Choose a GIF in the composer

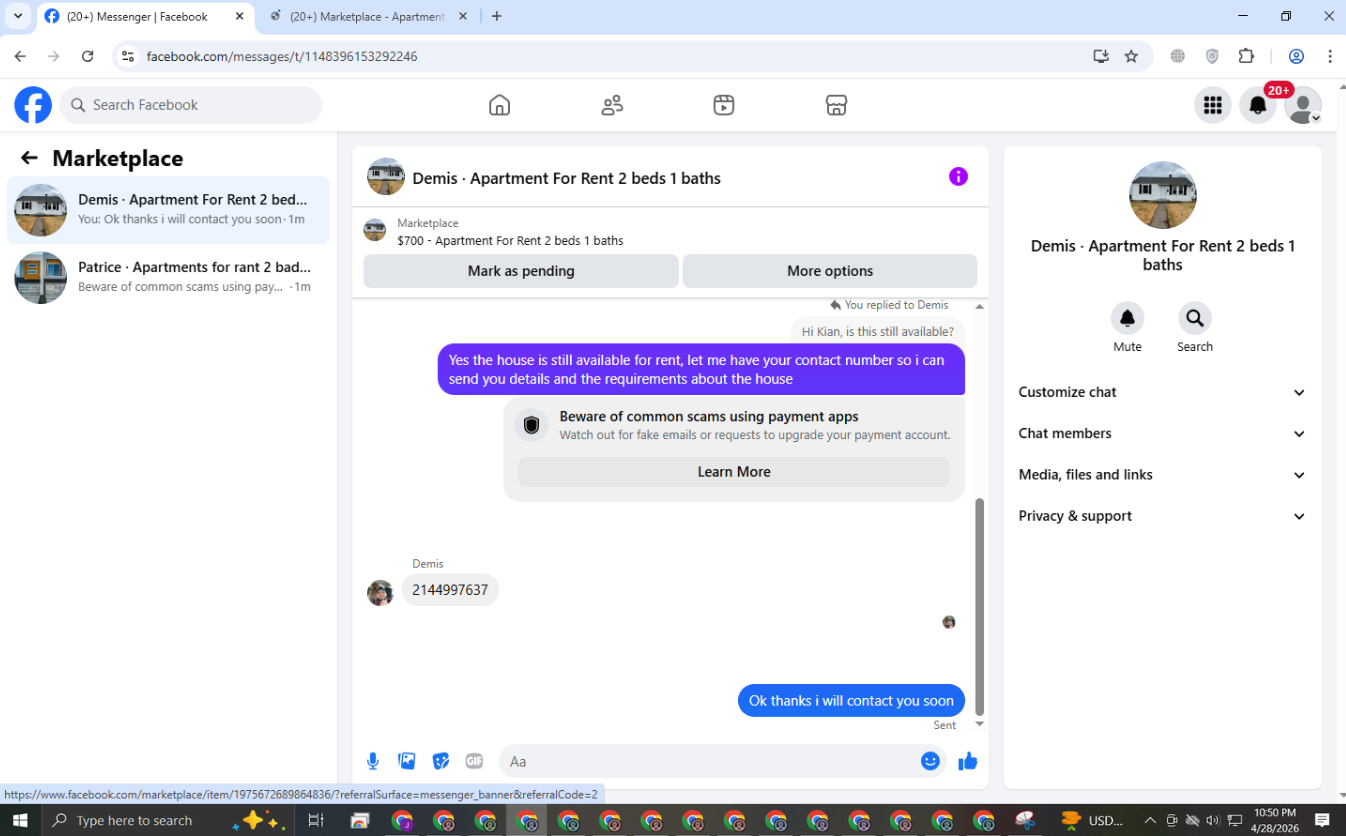tap(474, 761)
